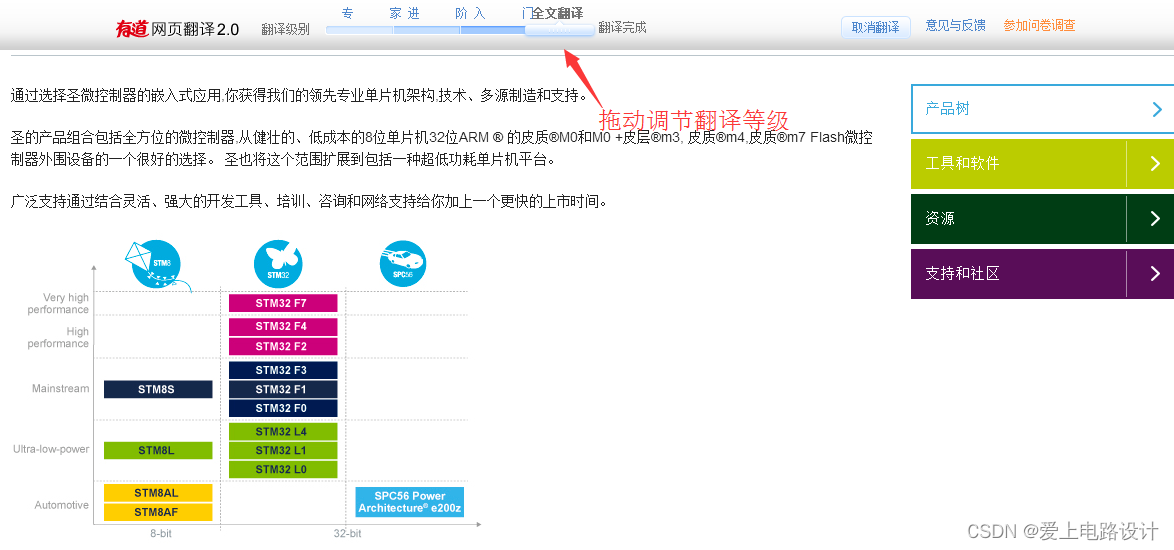This screenshot has height=550, width=1174.
Task: Select the STM32 F2 block
Action: coord(283,346)
